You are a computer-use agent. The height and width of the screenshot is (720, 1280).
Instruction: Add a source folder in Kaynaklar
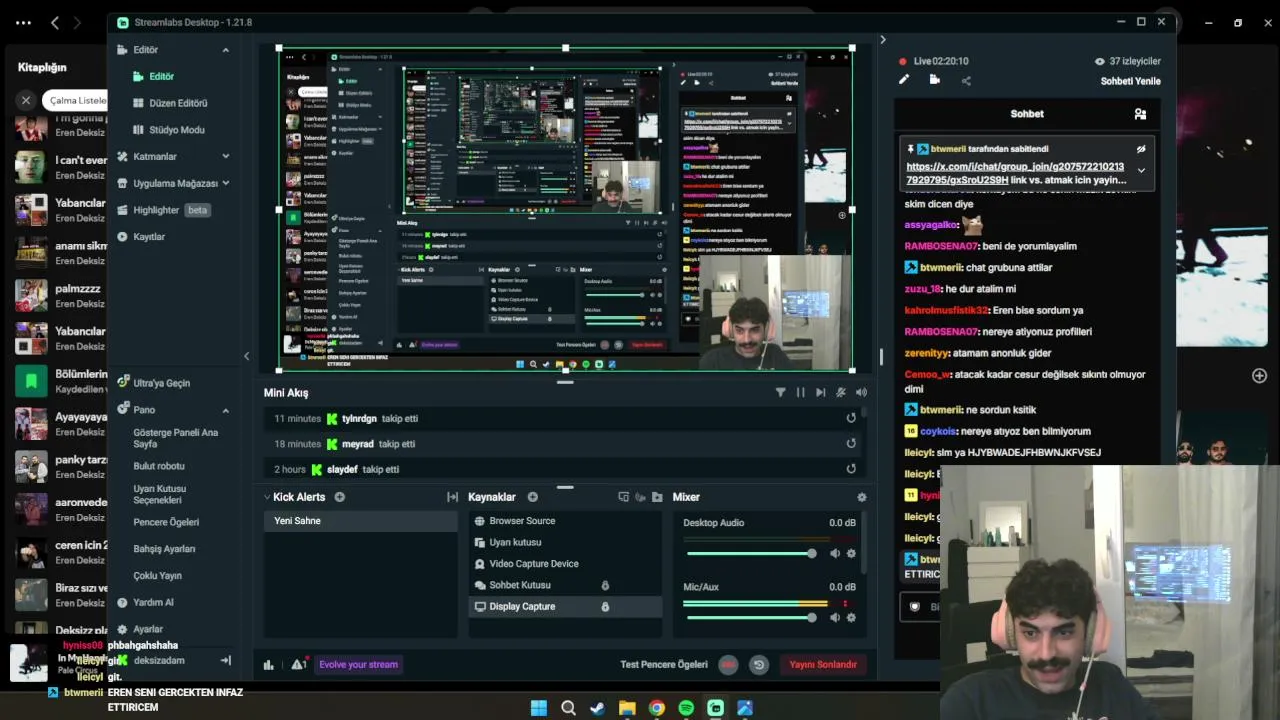tap(657, 497)
